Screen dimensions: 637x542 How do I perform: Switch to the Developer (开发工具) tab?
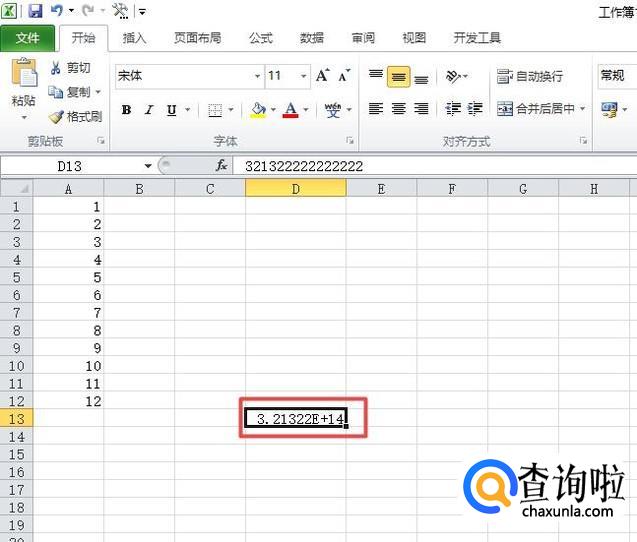tap(477, 38)
